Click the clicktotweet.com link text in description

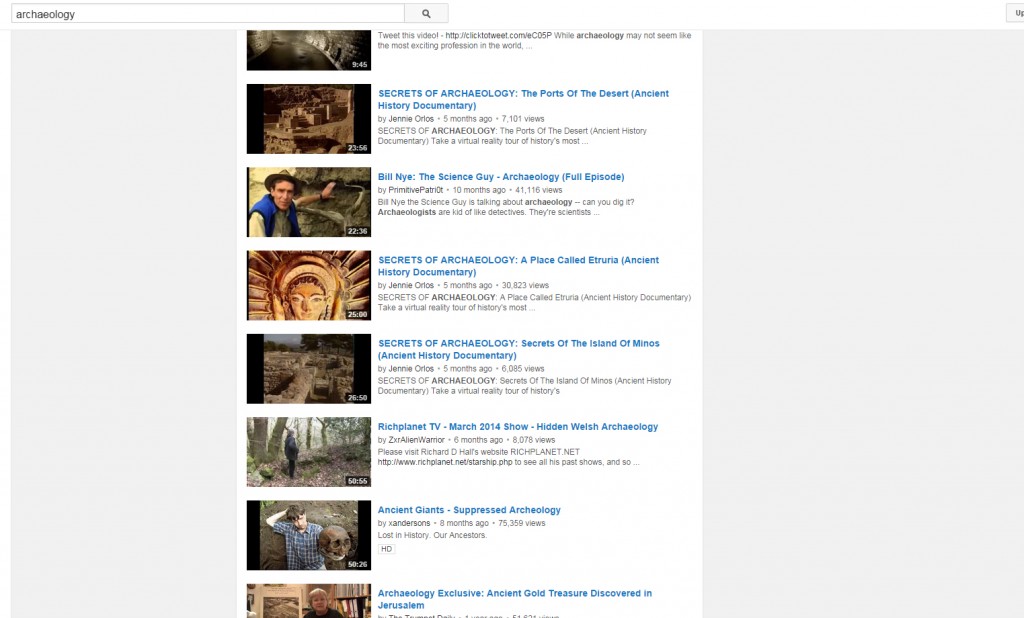(498, 36)
